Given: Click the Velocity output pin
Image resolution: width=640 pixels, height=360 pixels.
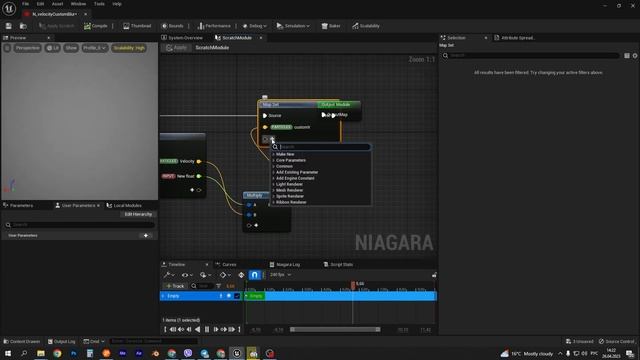Looking at the screenshot, I should [199, 161].
